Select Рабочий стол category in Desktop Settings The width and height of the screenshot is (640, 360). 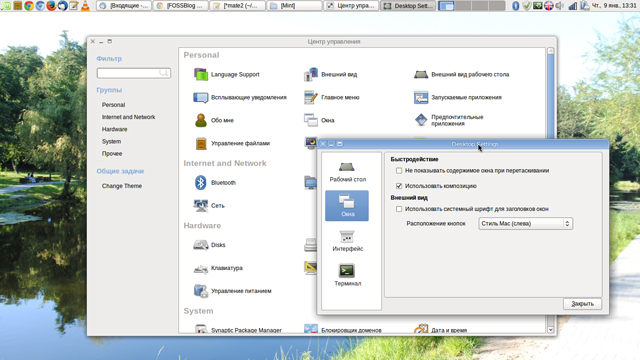347,171
